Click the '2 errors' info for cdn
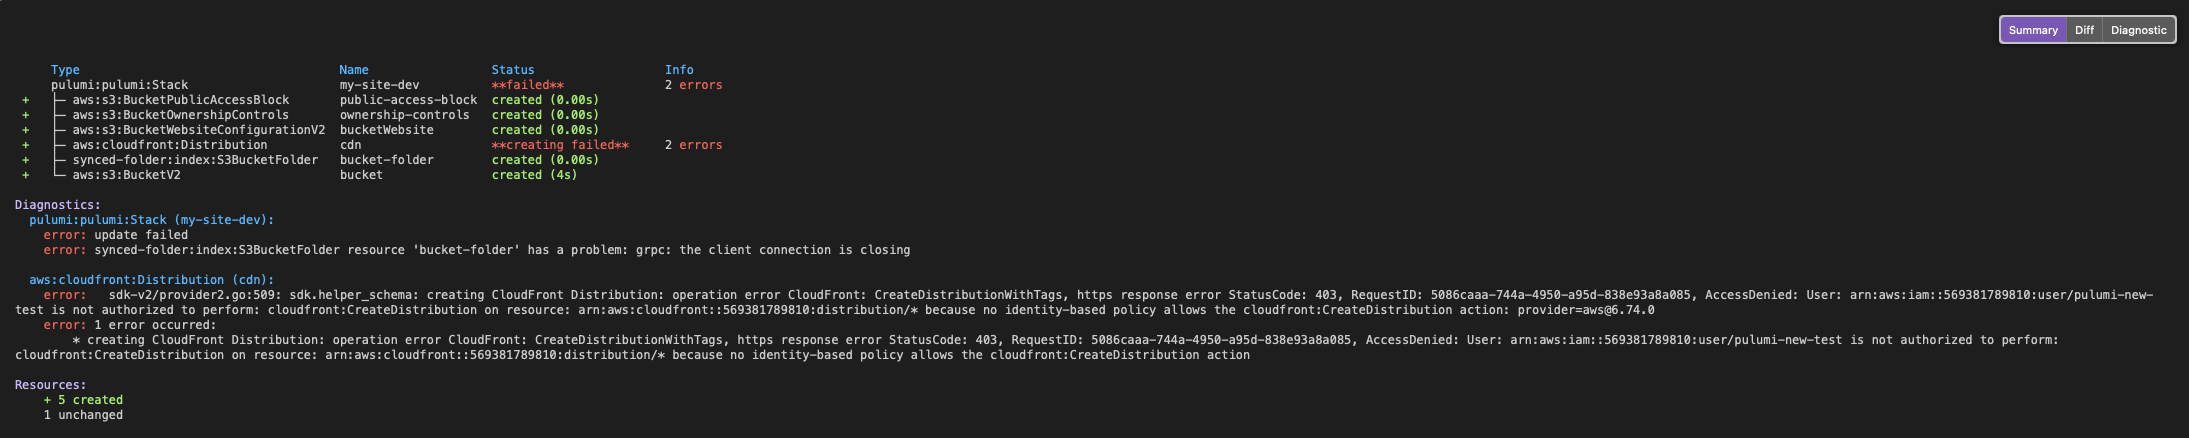The width and height of the screenshot is (2189, 438). (693, 145)
